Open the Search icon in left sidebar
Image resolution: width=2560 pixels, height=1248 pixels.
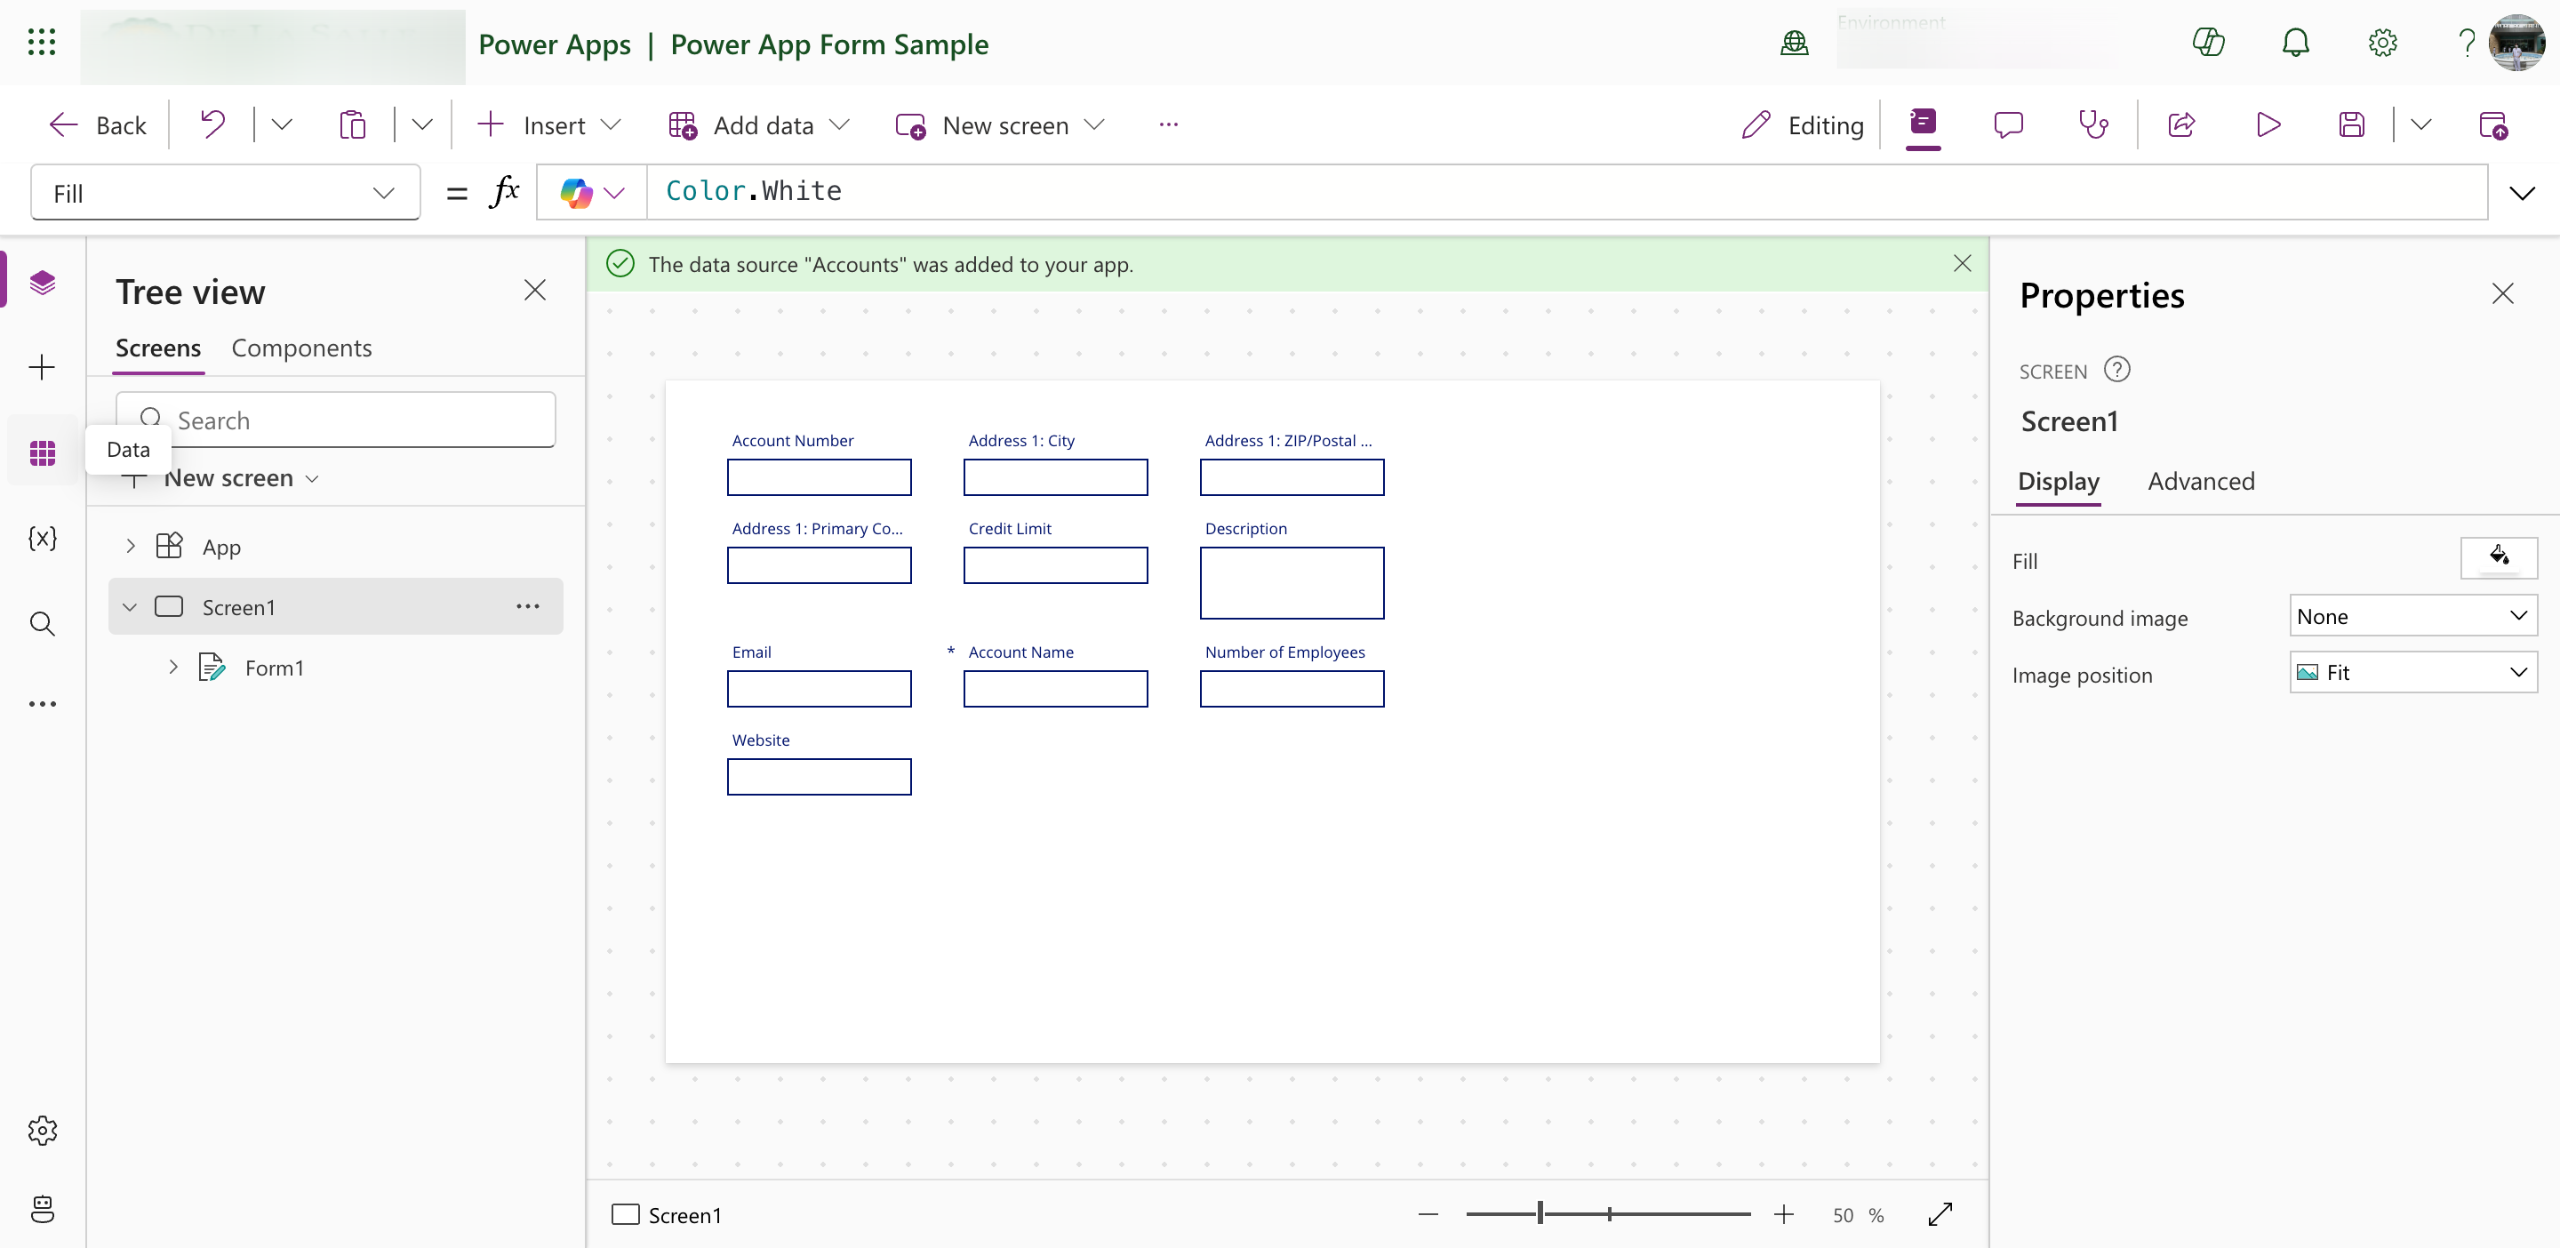[x=42, y=624]
